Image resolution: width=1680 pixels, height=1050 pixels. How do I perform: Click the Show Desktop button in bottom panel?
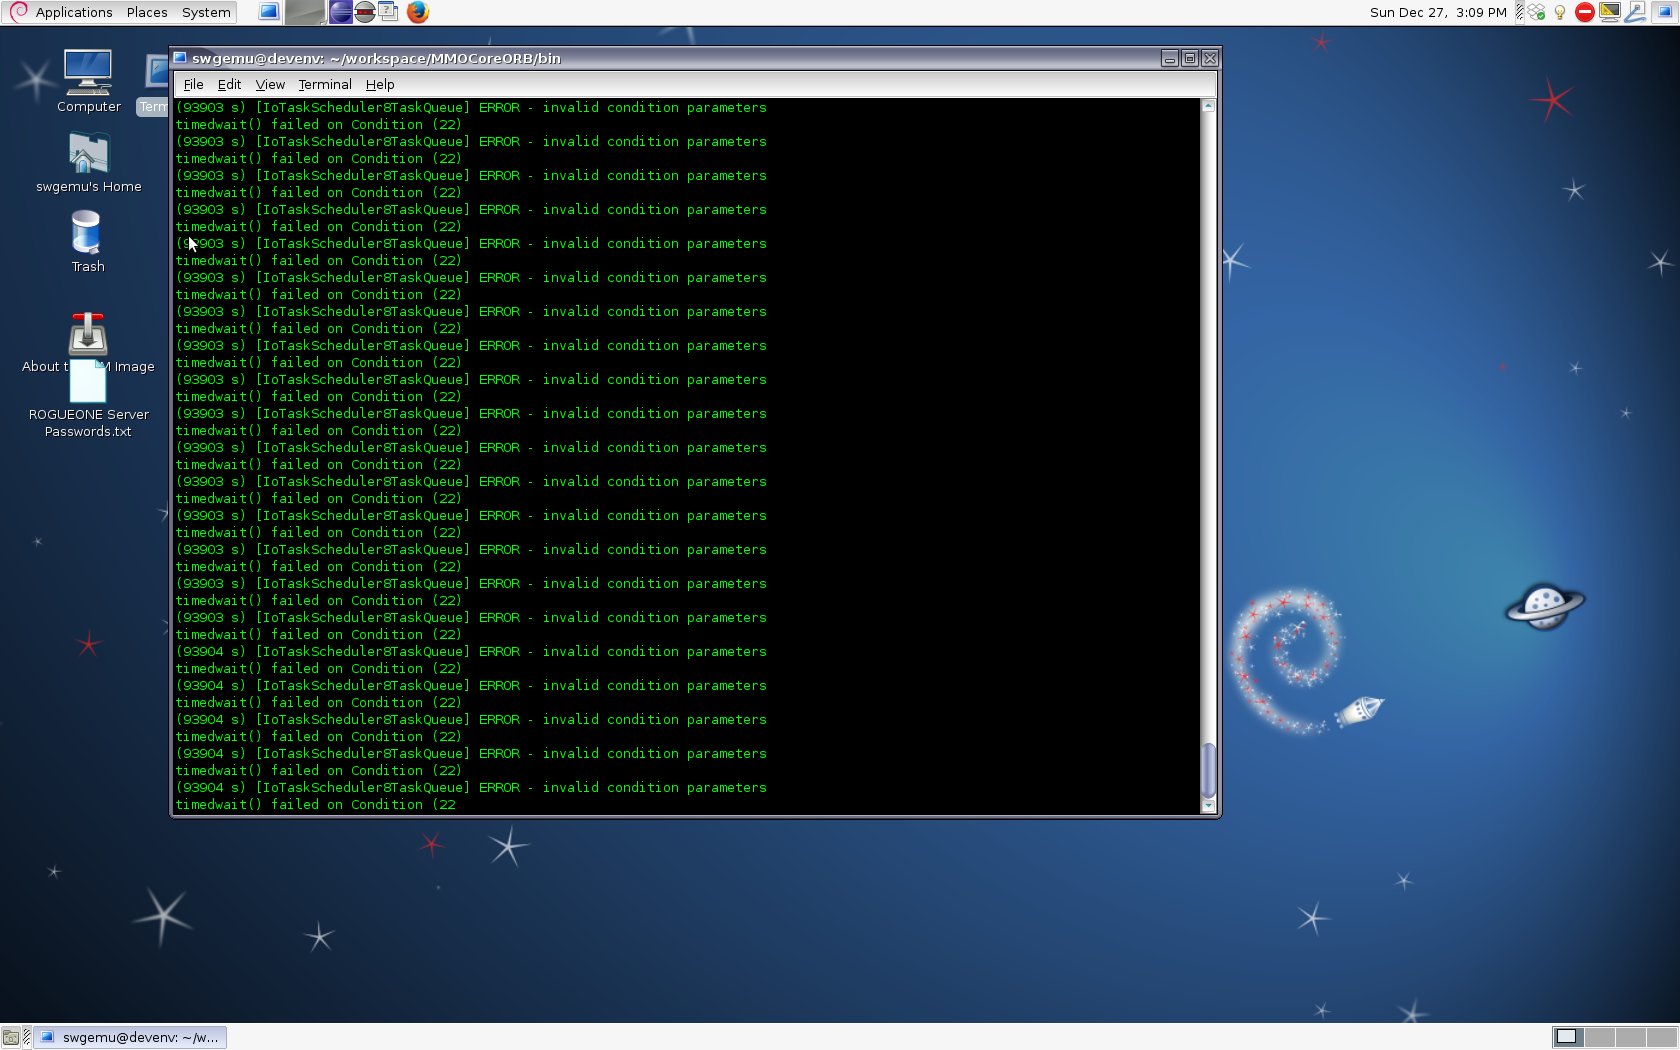(x=11, y=1037)
